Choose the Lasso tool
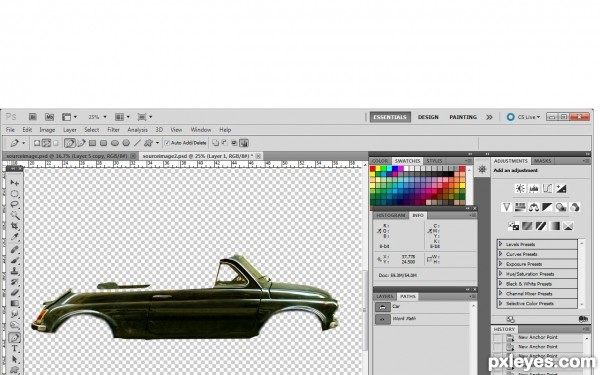Screen dimensions: 600x375 click(x=15, y=204)
